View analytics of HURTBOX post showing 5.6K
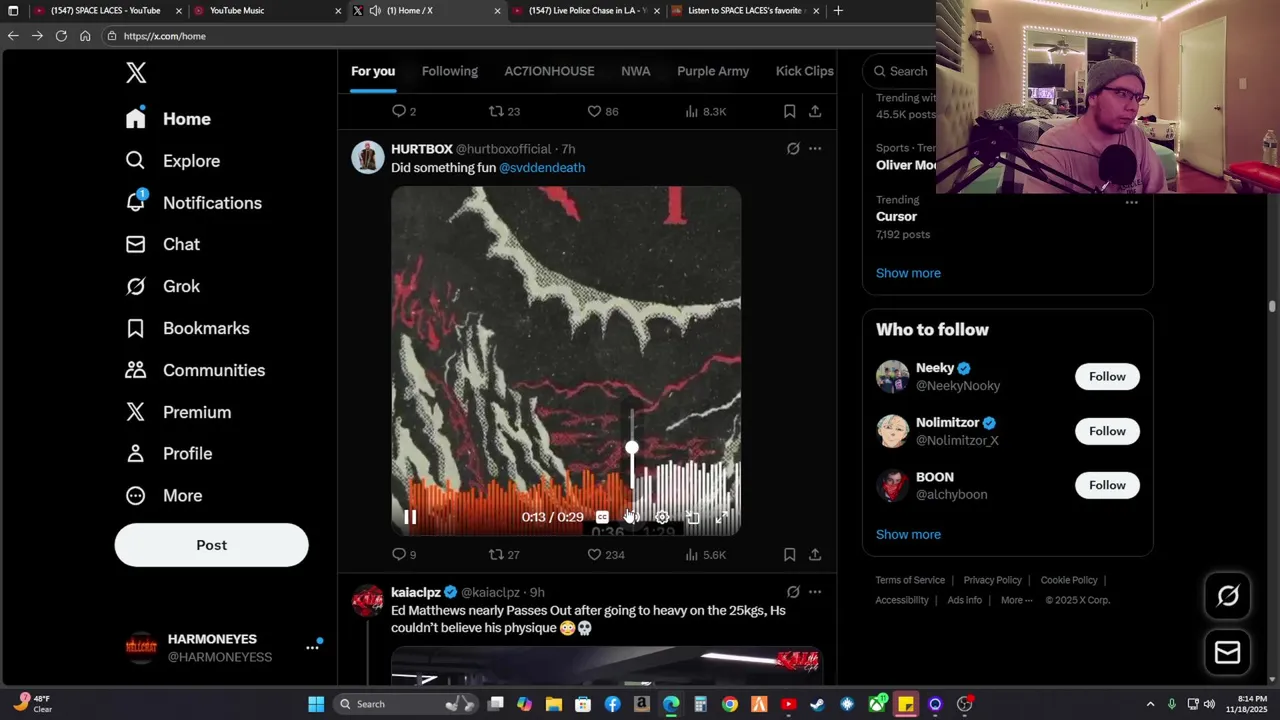Image resolution: width=1280 pixels, height=720 pixels. point(705,554)
